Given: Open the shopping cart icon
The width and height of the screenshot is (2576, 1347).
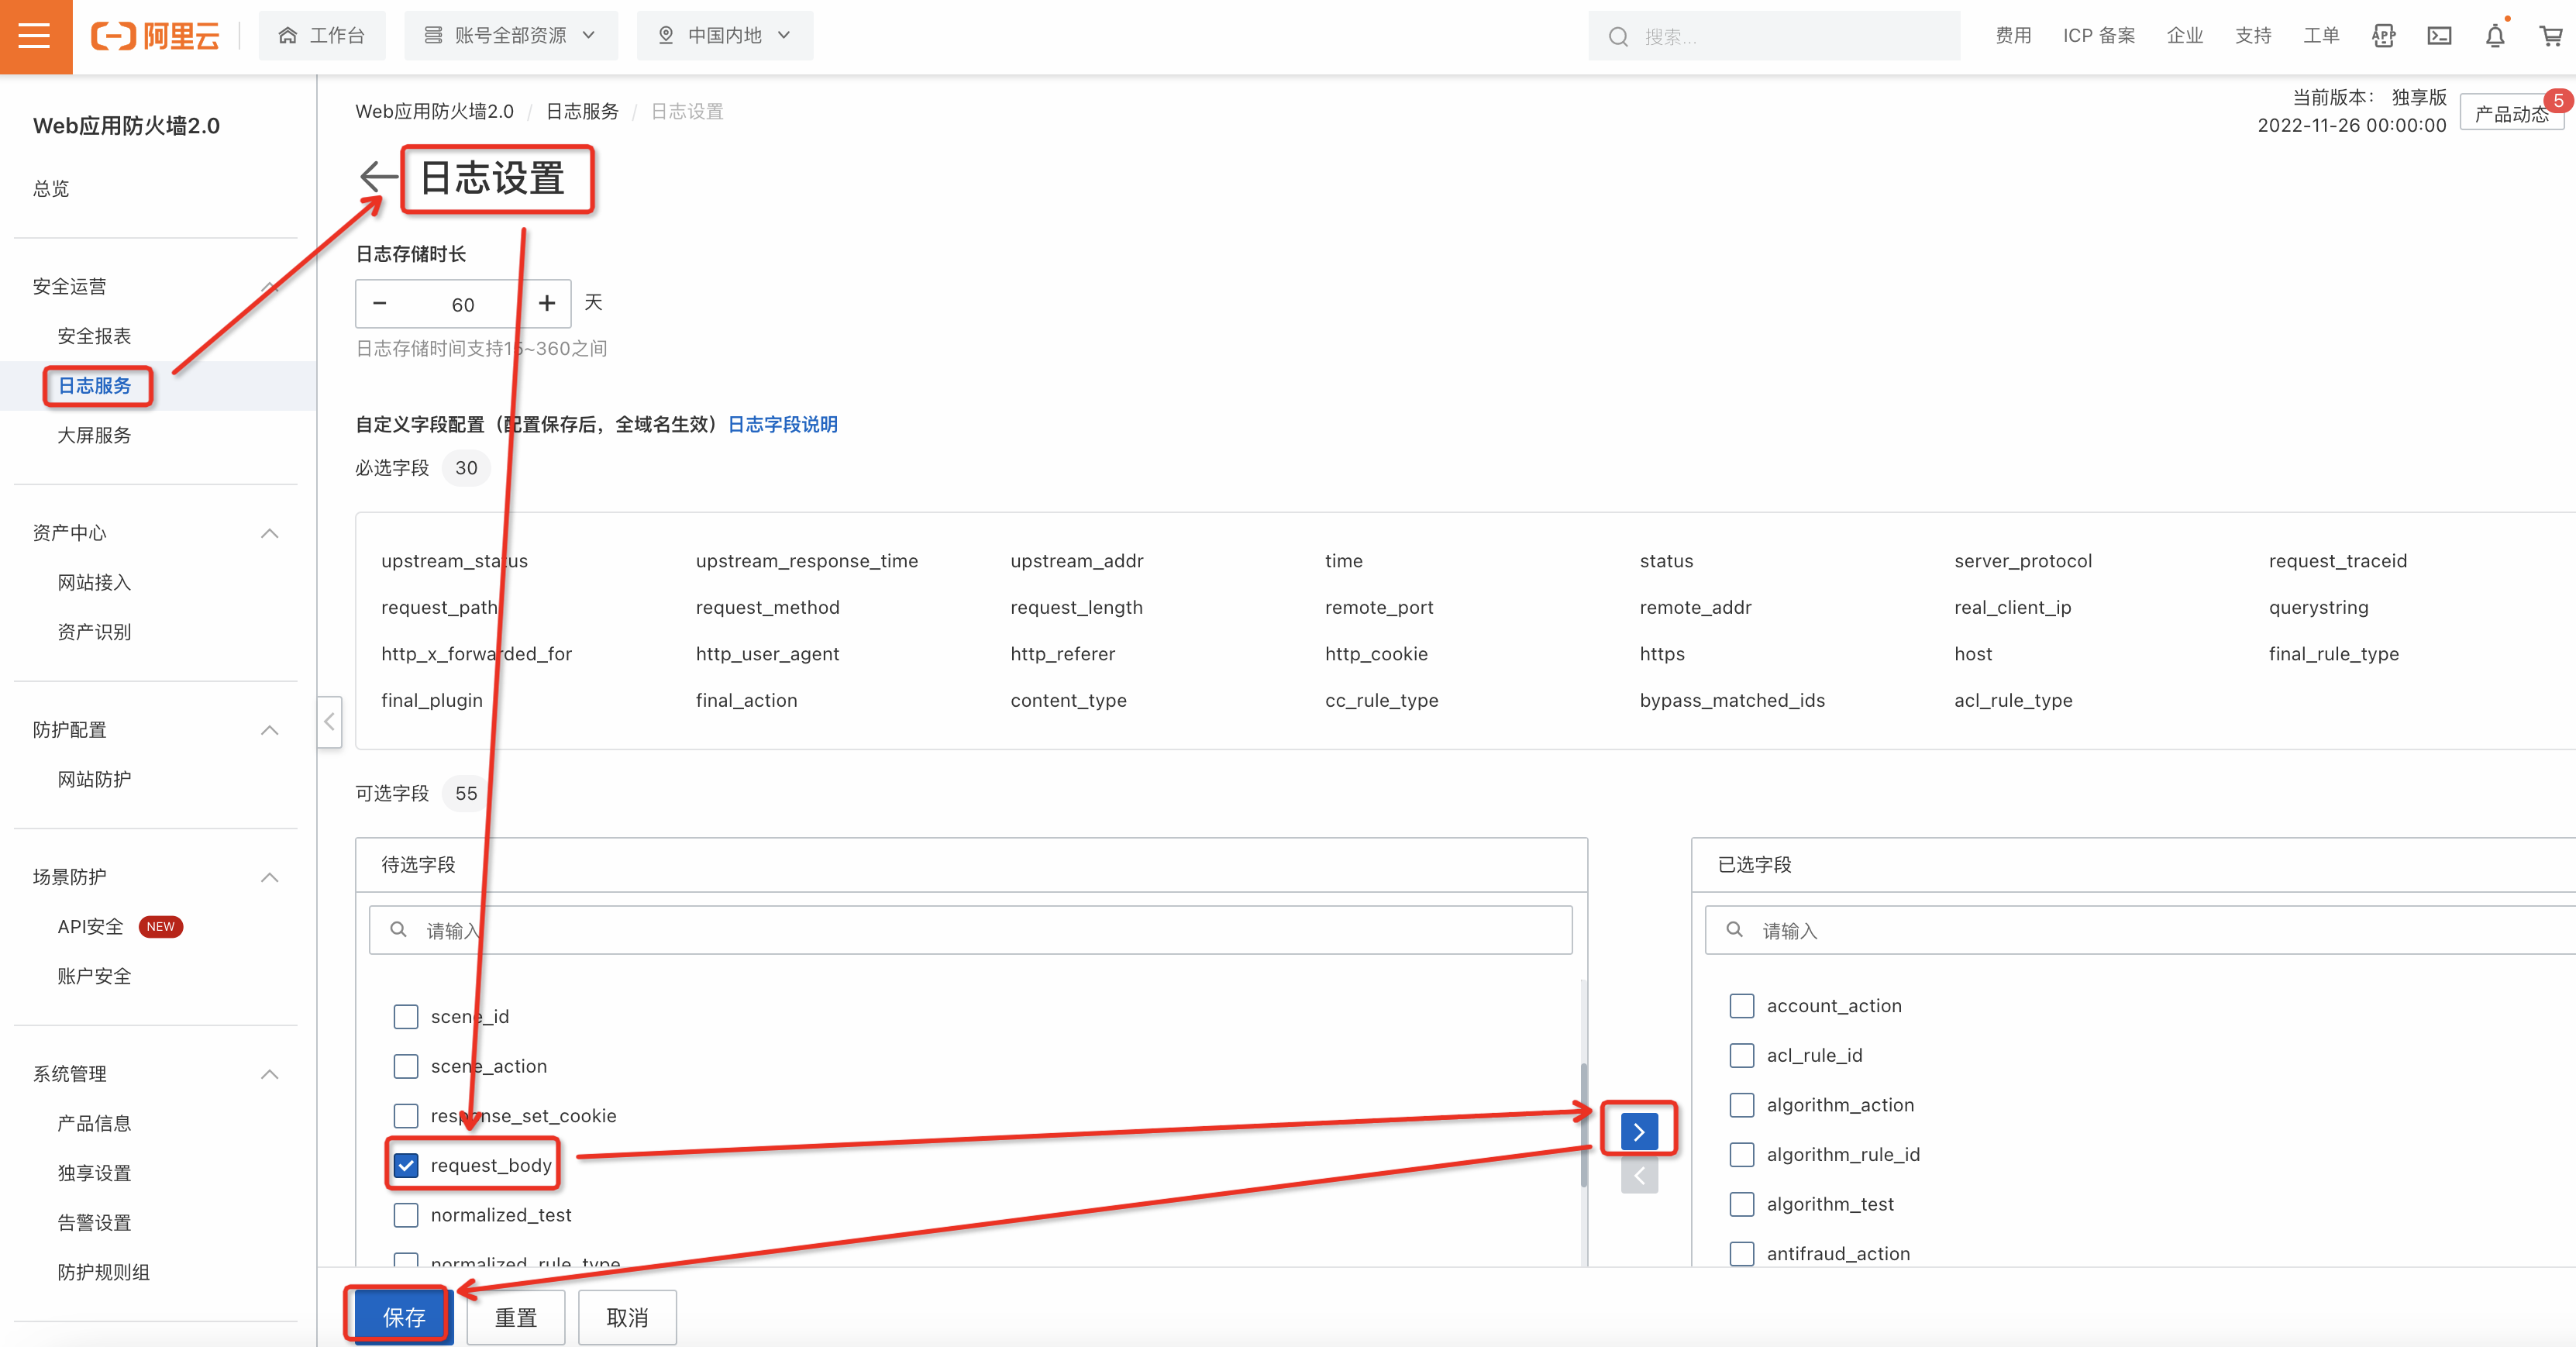Looking at the screenshot, I should pyautogui.click(x=2551, y=36).
